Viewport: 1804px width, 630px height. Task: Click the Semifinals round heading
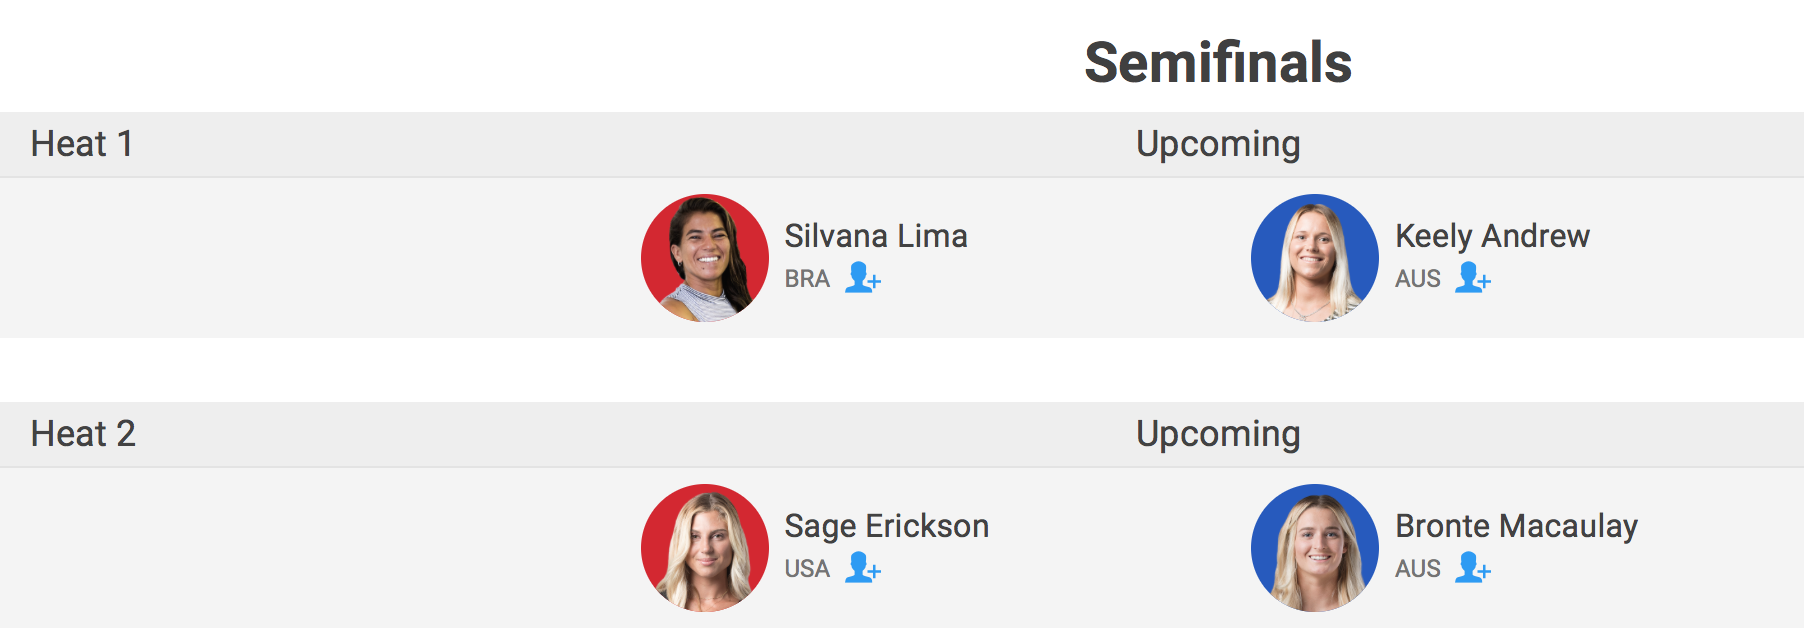point(1218,62)
